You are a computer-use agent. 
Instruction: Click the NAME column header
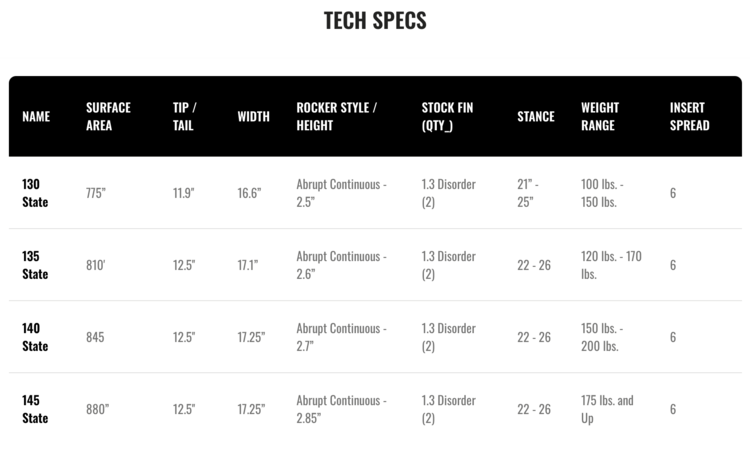(x=36, y=116)
